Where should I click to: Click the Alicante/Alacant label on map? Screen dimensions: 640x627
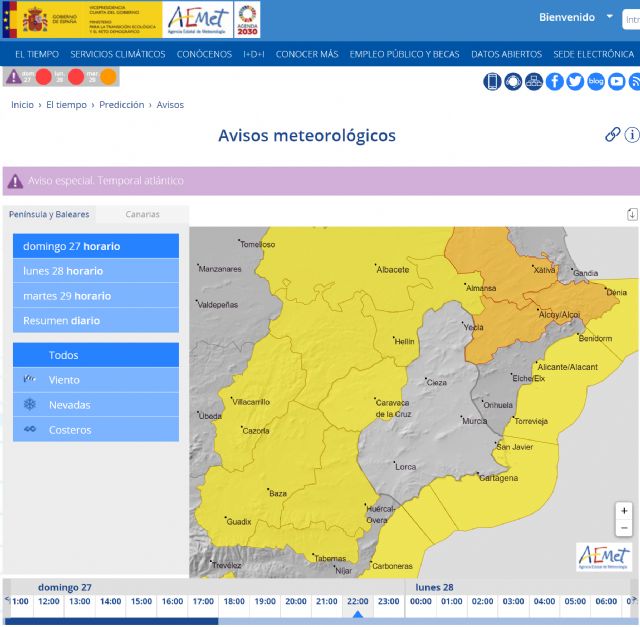[567, 367]
